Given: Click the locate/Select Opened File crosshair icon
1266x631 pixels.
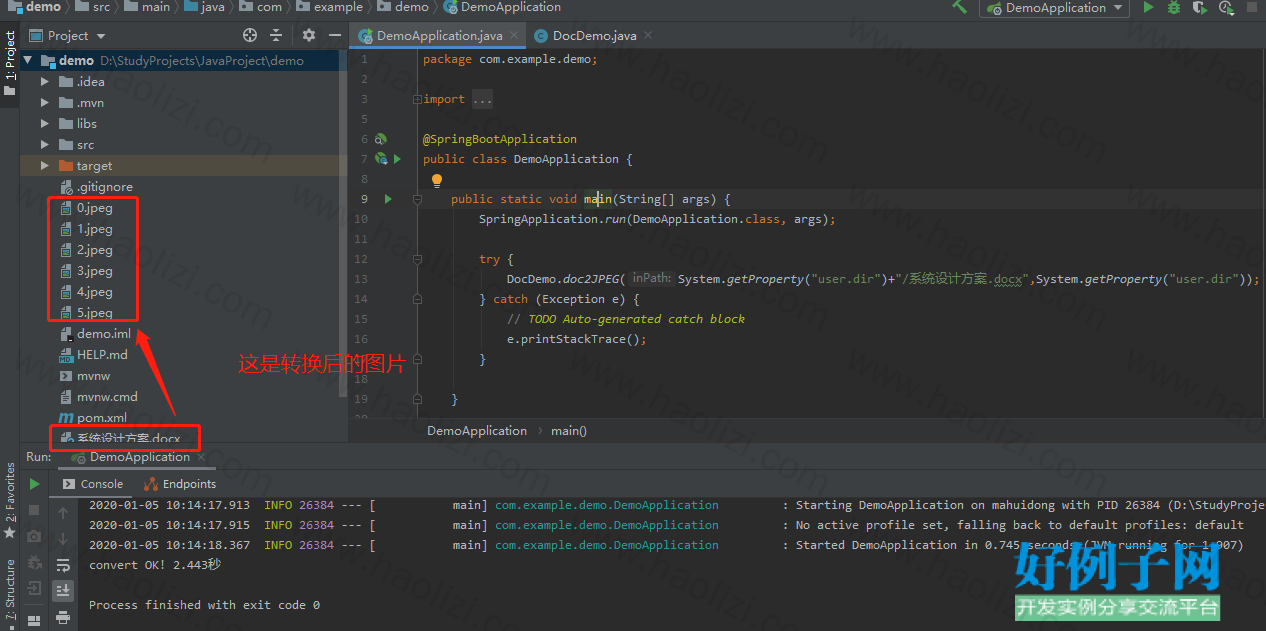Looking at the screenshot, I should (x=250, y=35).
